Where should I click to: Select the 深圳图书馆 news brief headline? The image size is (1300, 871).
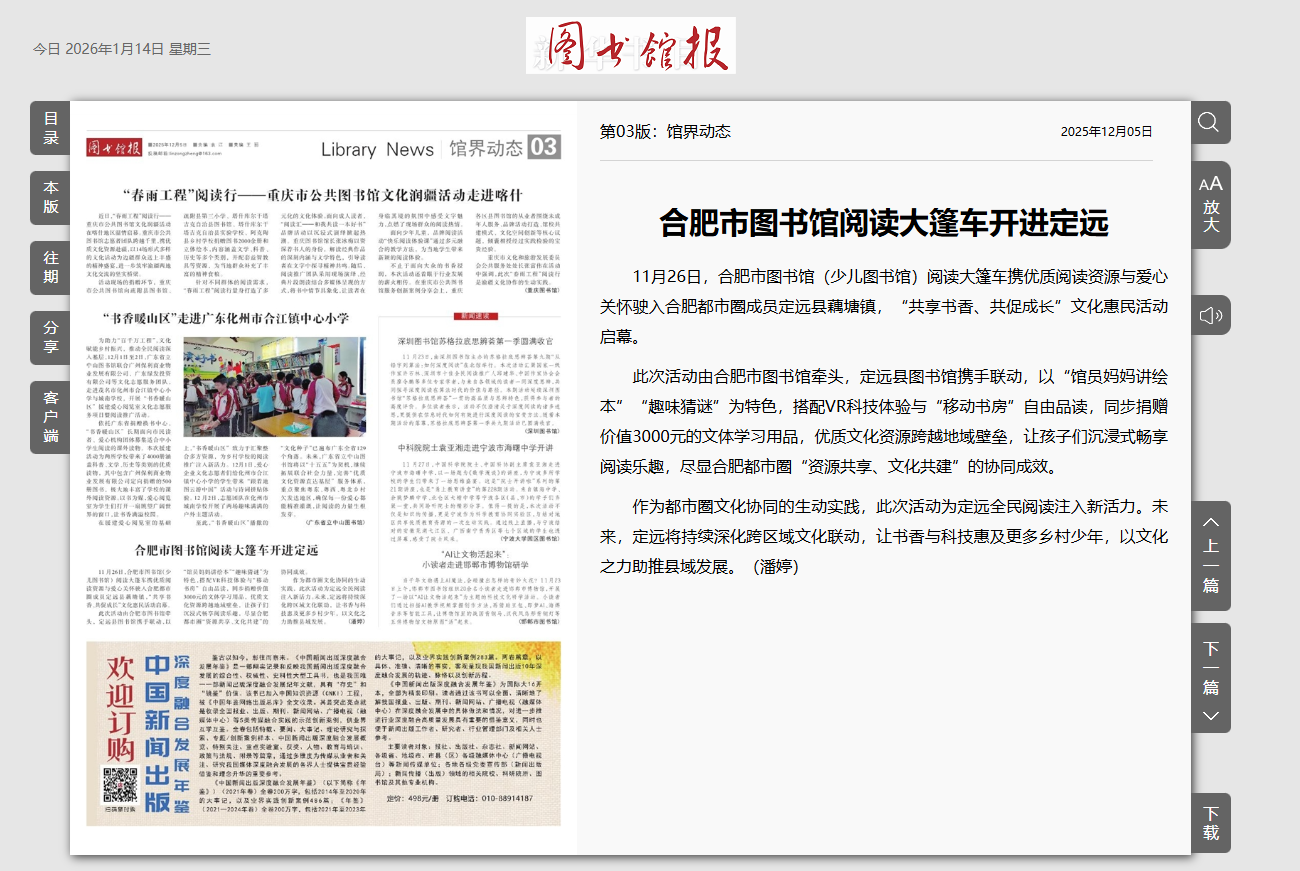(x=469, y=338)
